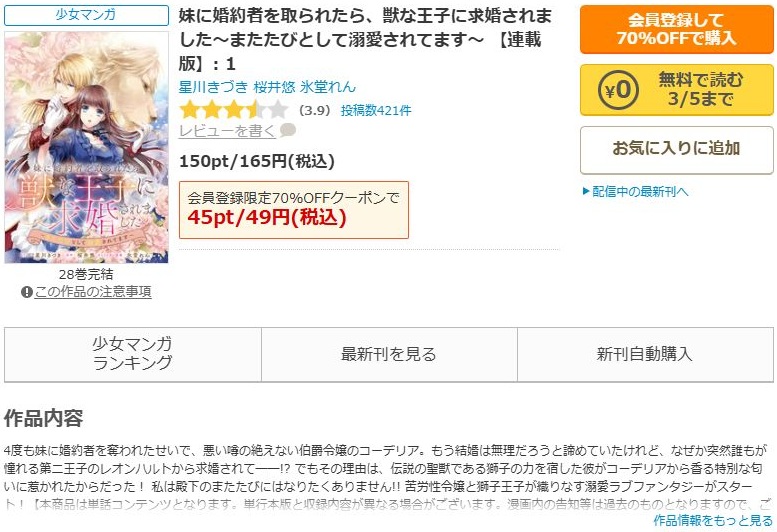Viewport: 777px width, 532px height.
Task: Select the 少女マンガ category tag
Action: tap(86, 15)
